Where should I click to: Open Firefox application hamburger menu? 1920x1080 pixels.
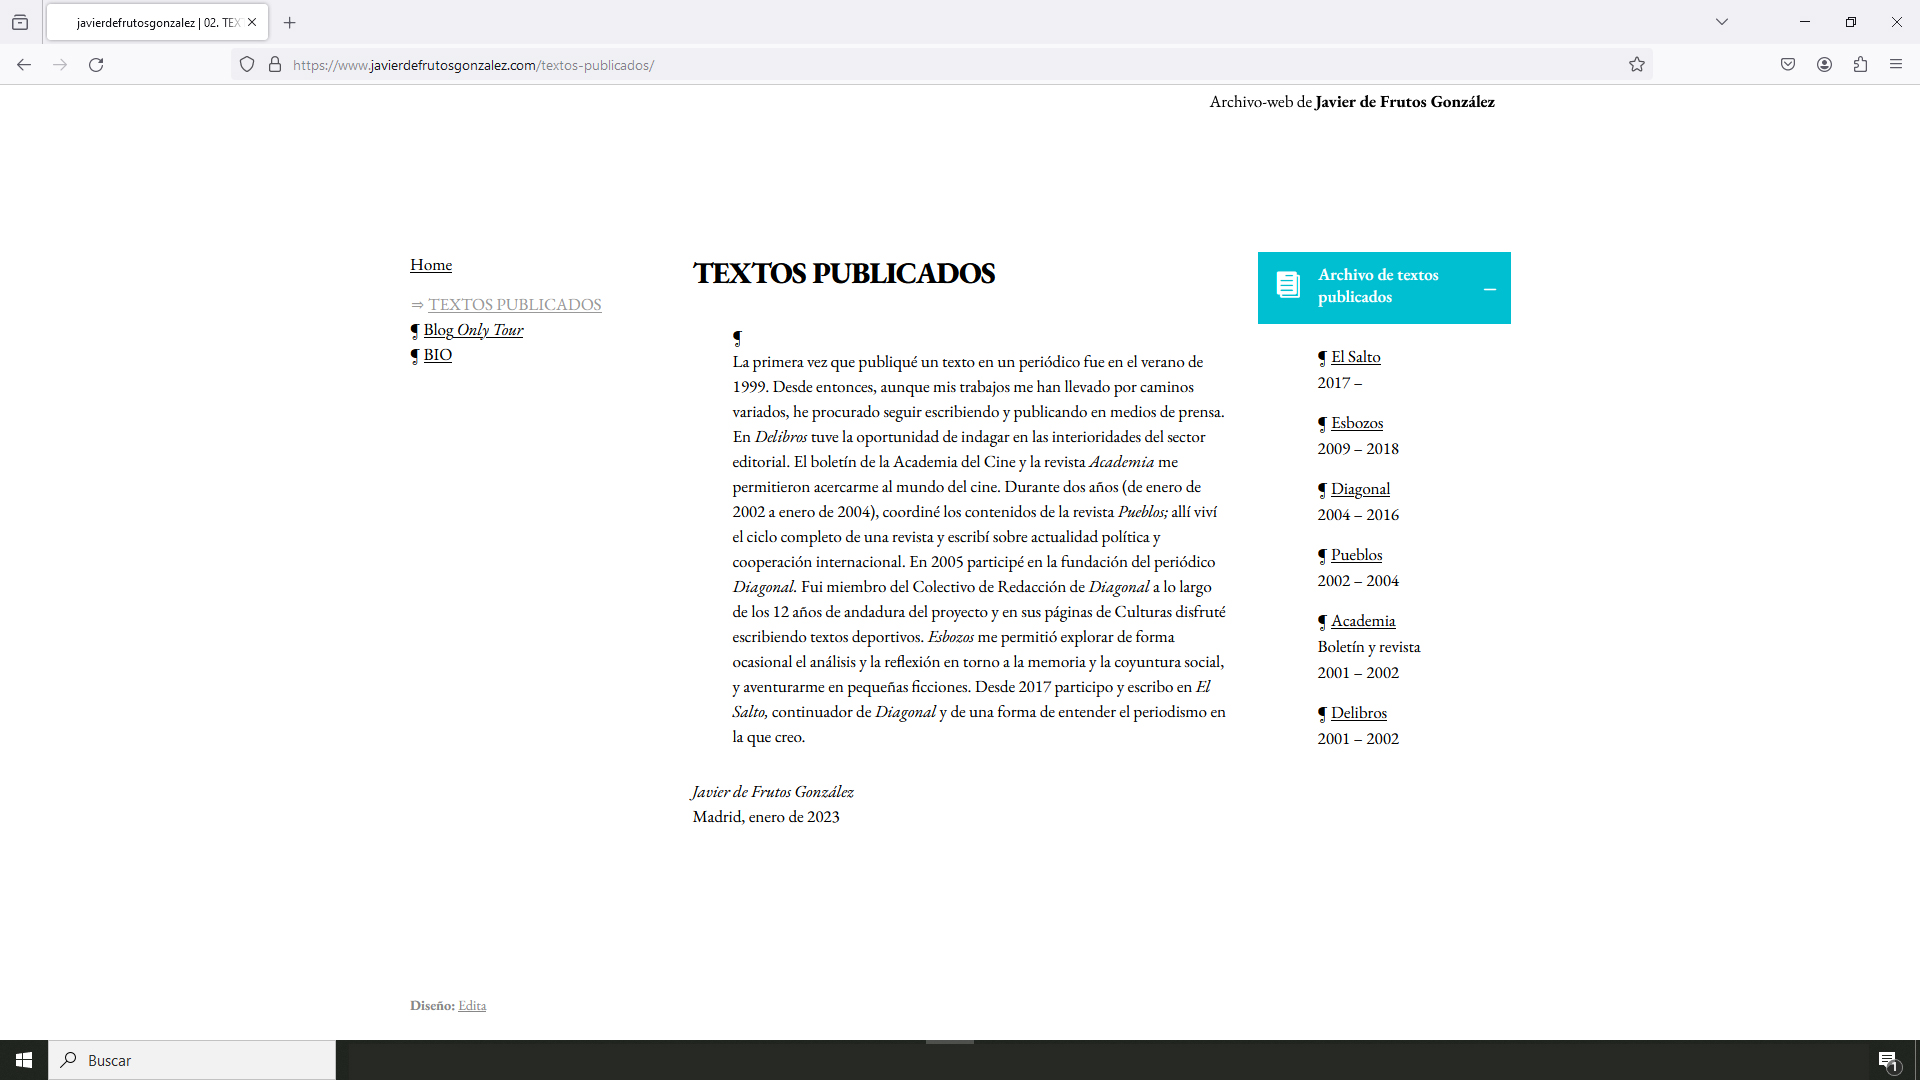[1896, 65]
